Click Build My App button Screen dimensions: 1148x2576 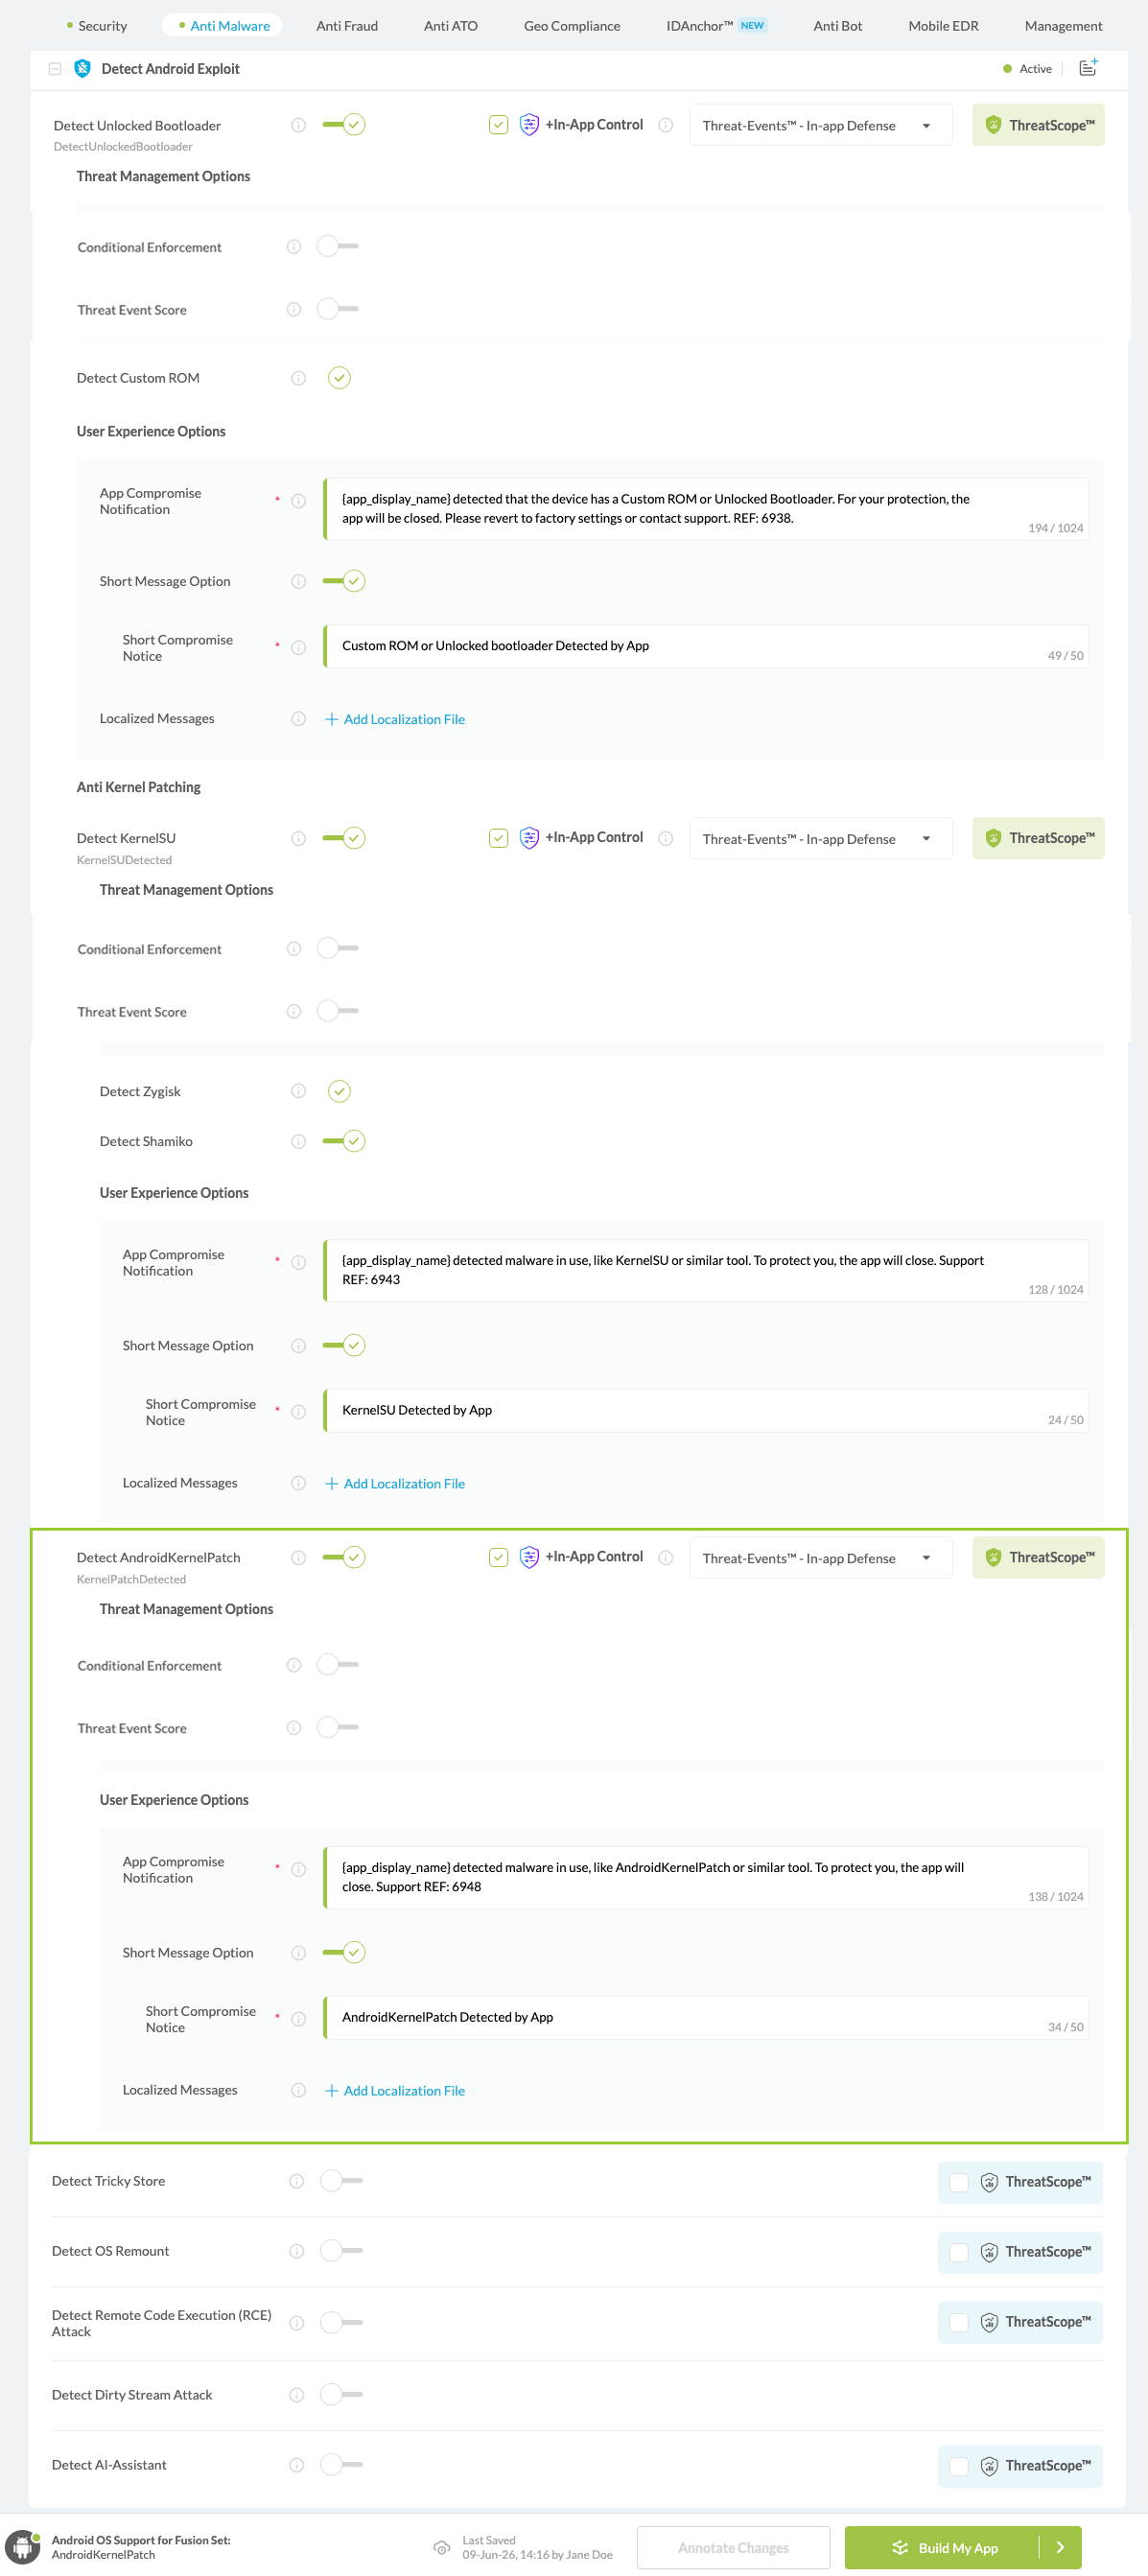(943, 2547)
